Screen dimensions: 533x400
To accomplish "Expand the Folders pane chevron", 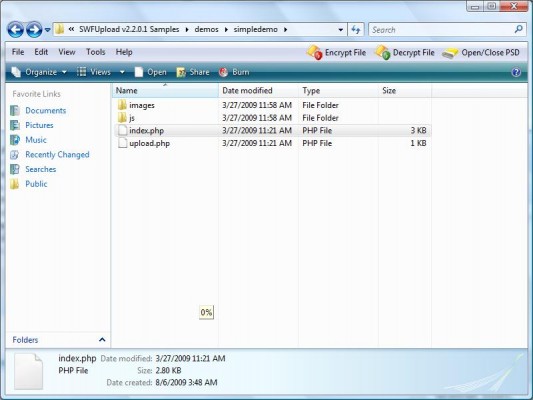I will coord(102,340).
